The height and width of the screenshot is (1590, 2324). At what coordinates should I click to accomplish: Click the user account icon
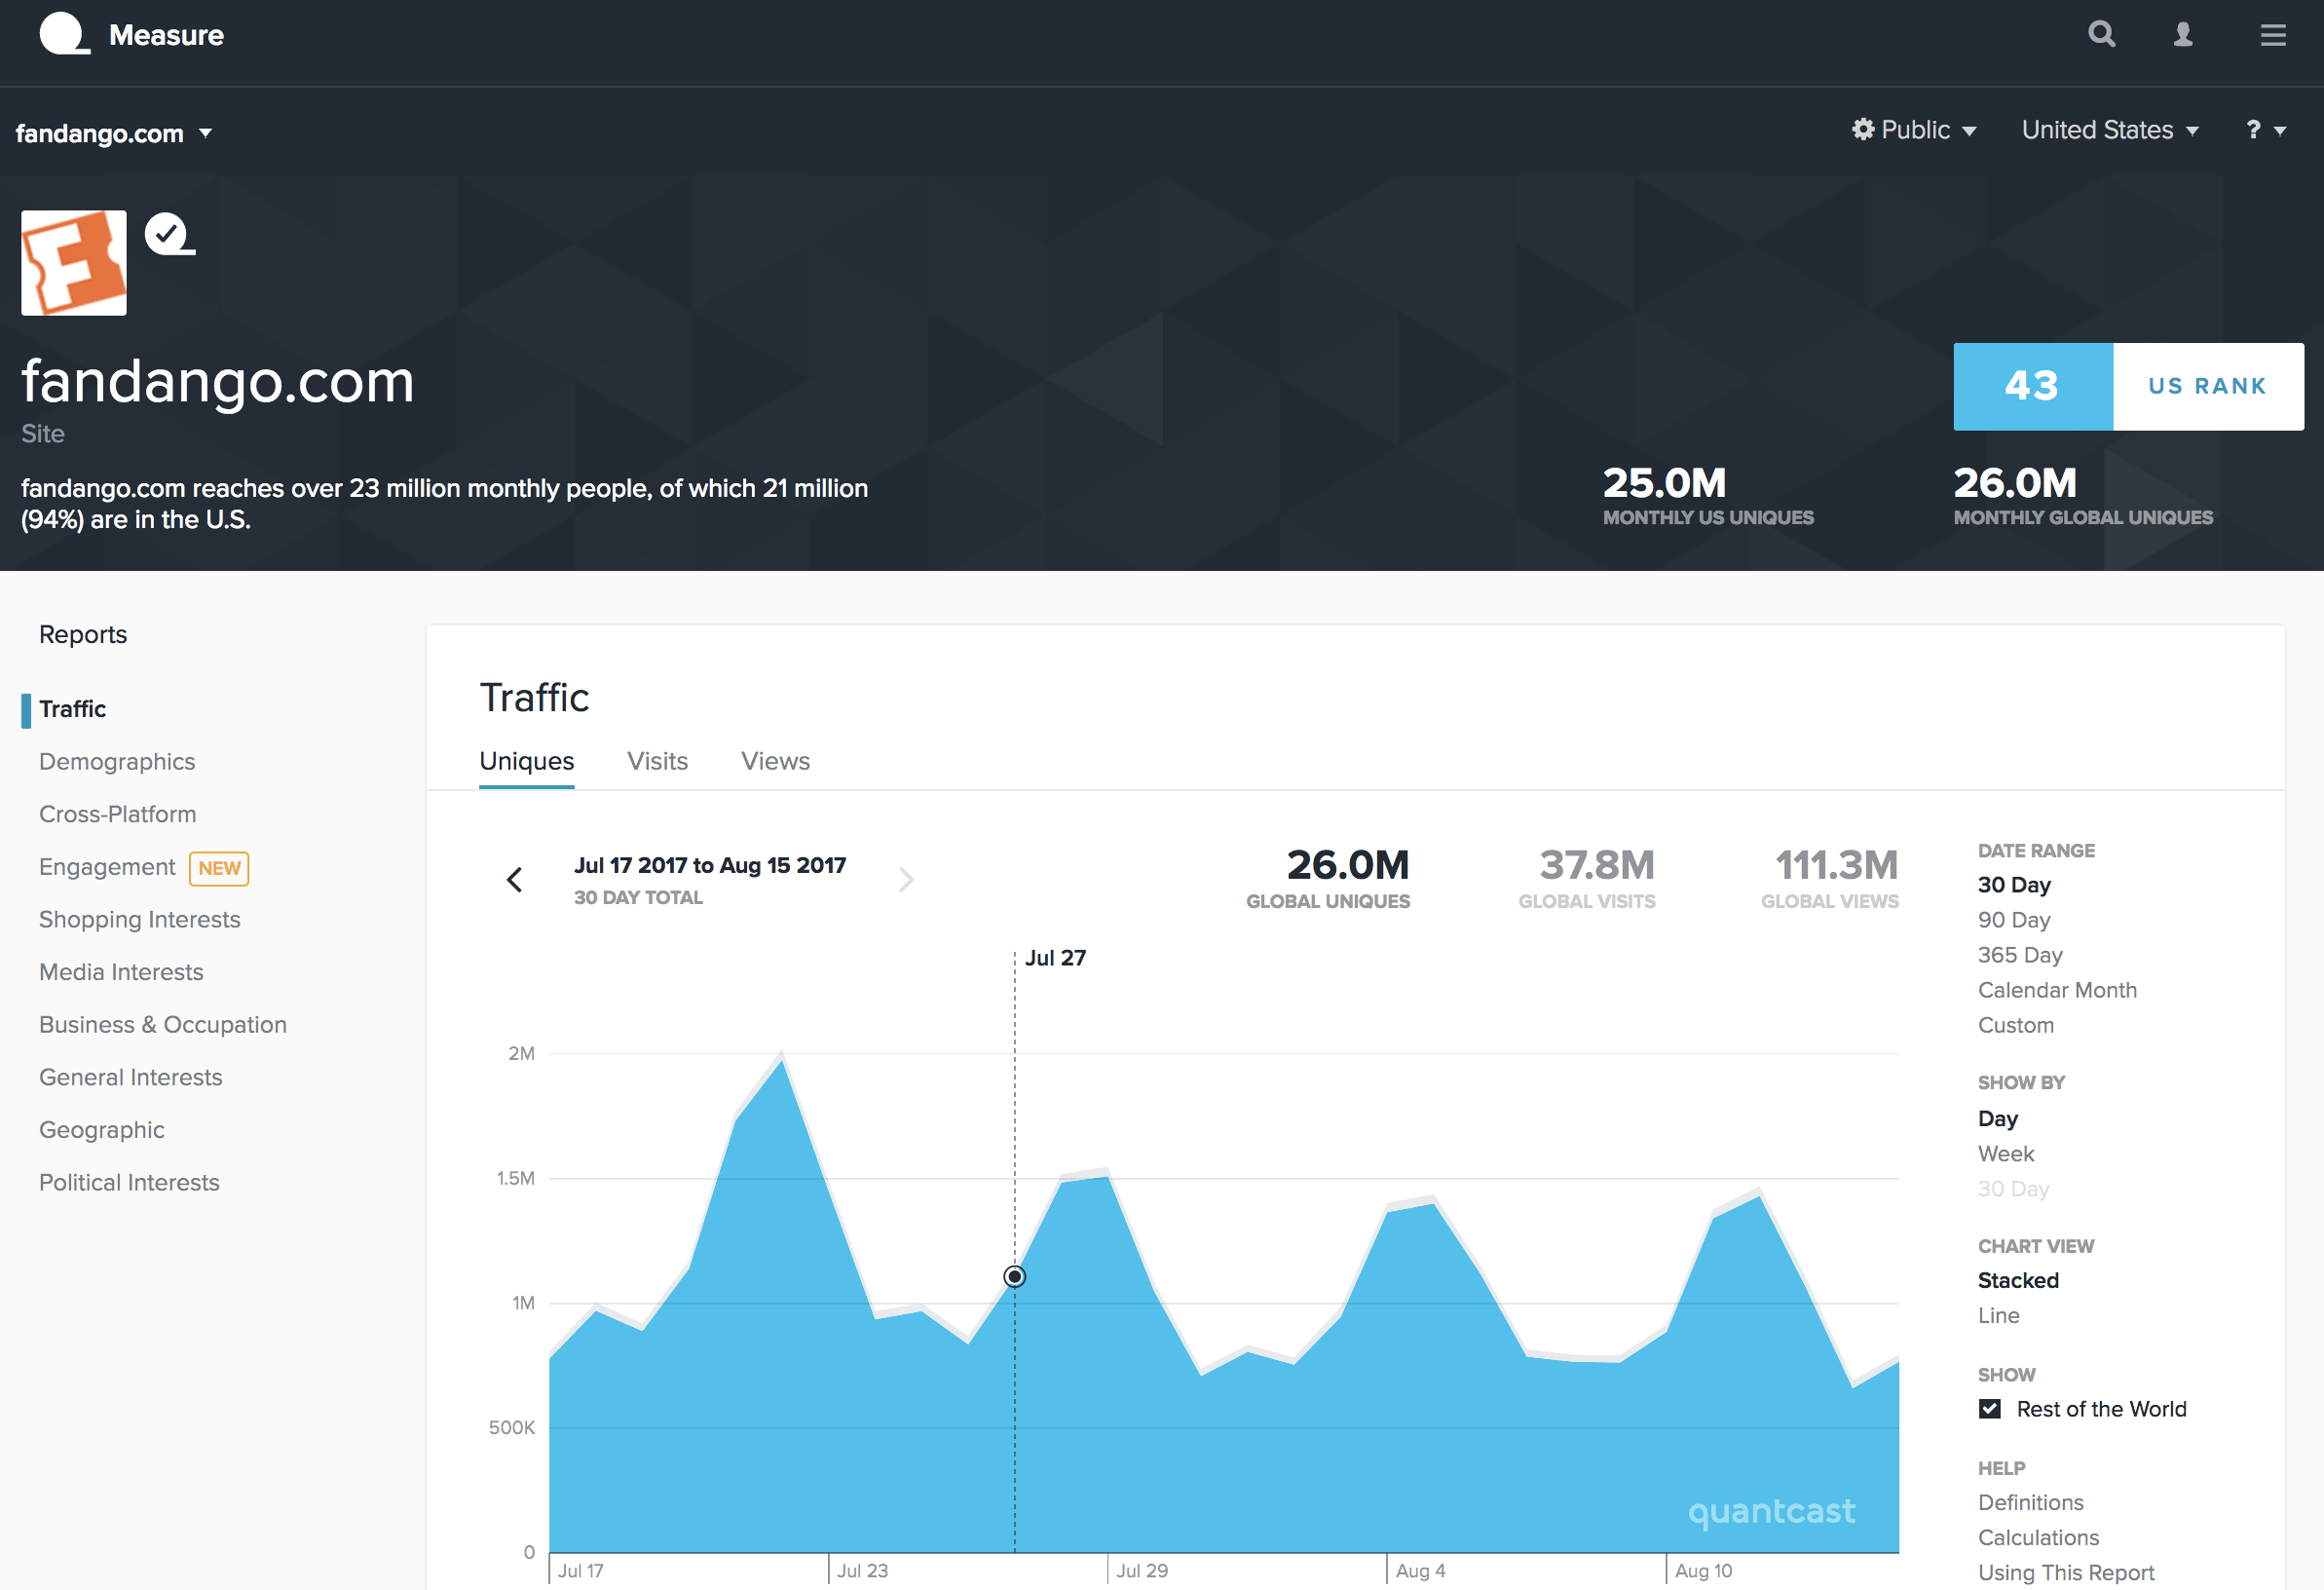(2183, 34)
